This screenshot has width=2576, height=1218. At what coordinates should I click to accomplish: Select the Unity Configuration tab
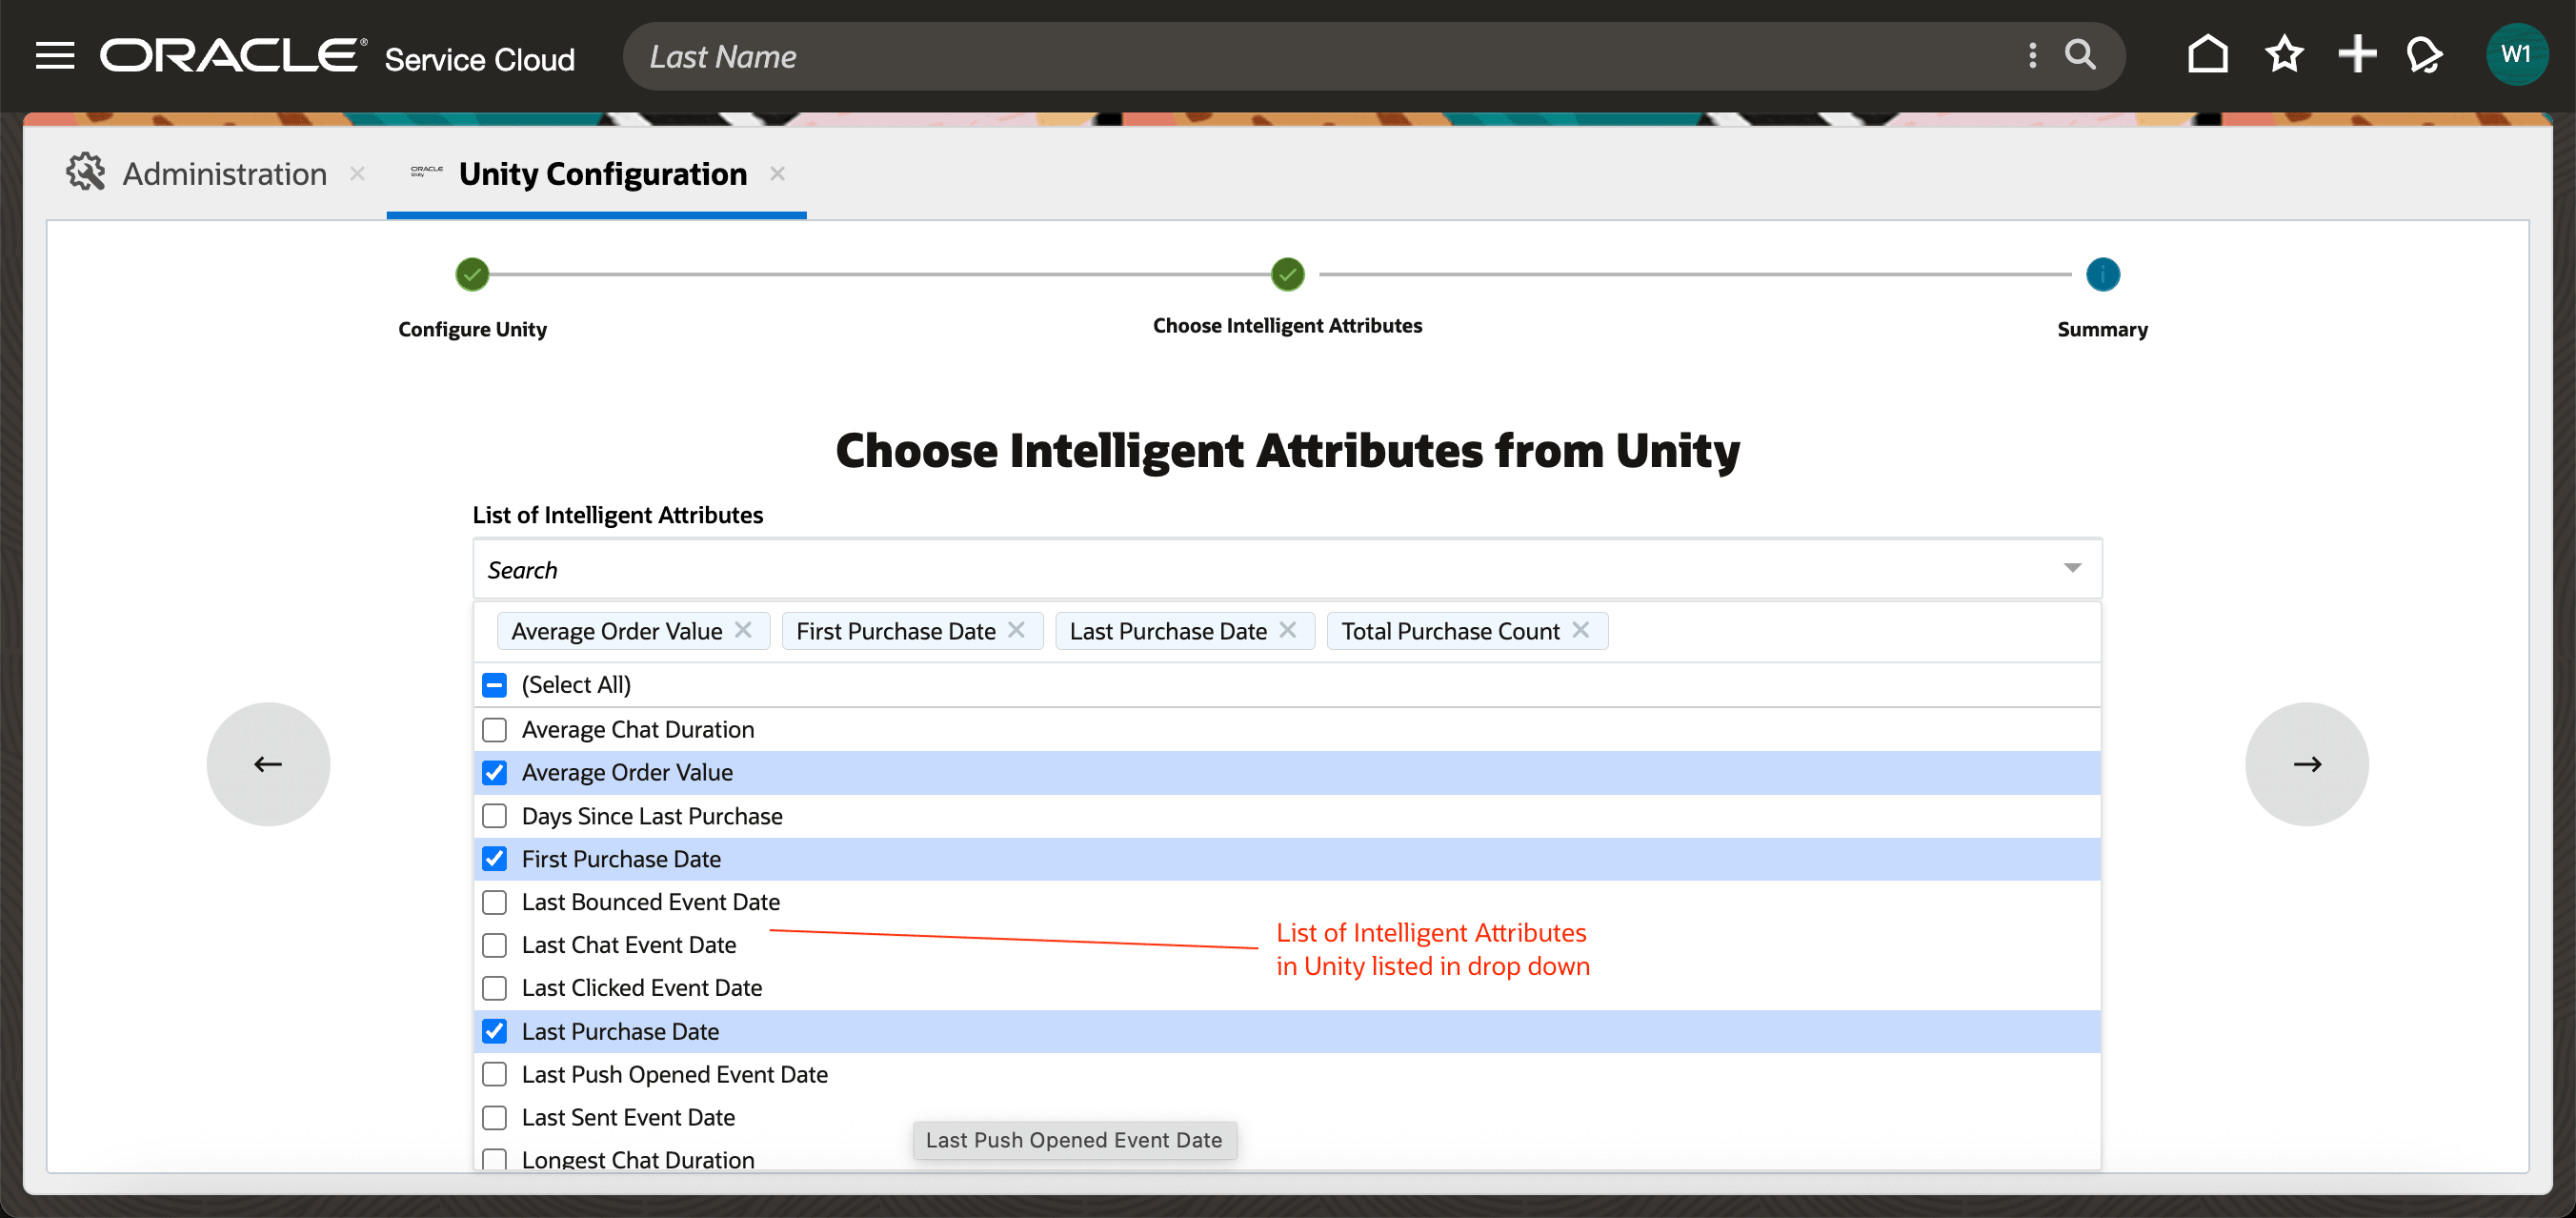coord(602,174)
